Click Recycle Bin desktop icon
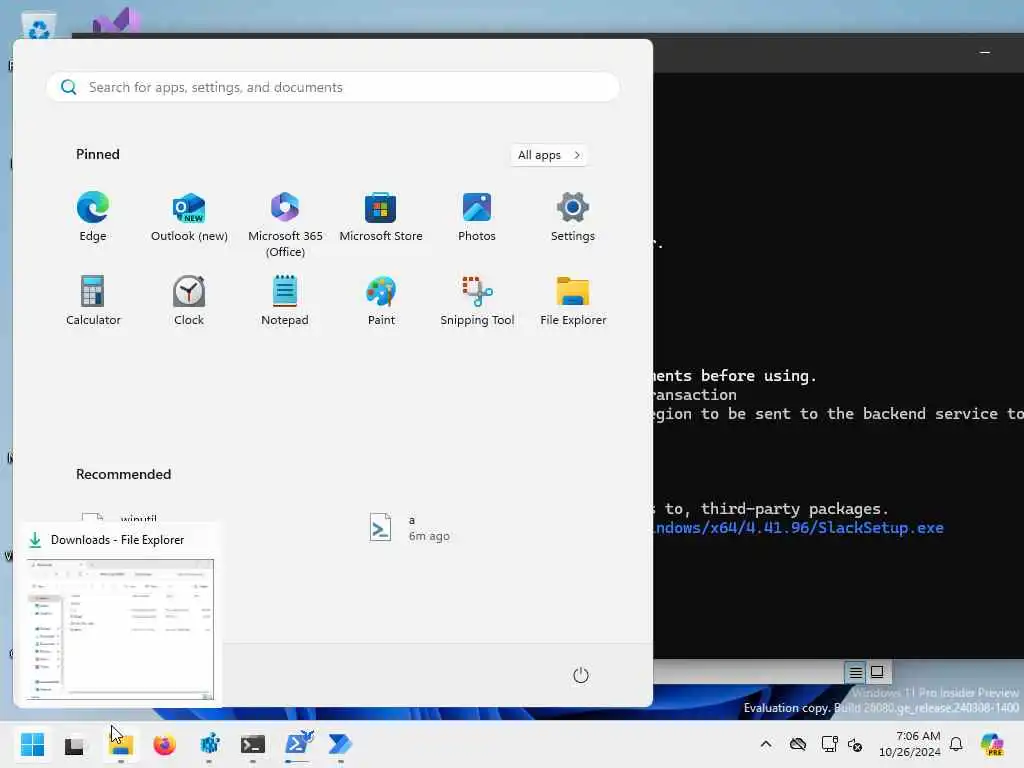The image size is (1024, 768). [x=39, y=26]
